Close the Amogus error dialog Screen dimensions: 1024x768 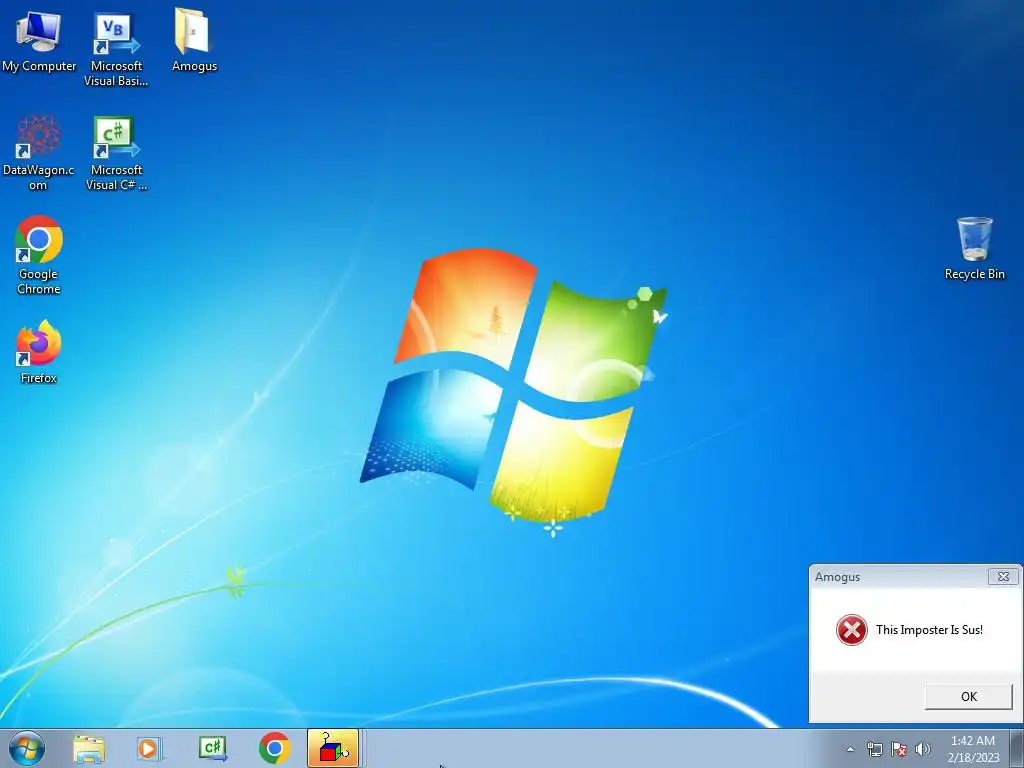coord(1003,577)
